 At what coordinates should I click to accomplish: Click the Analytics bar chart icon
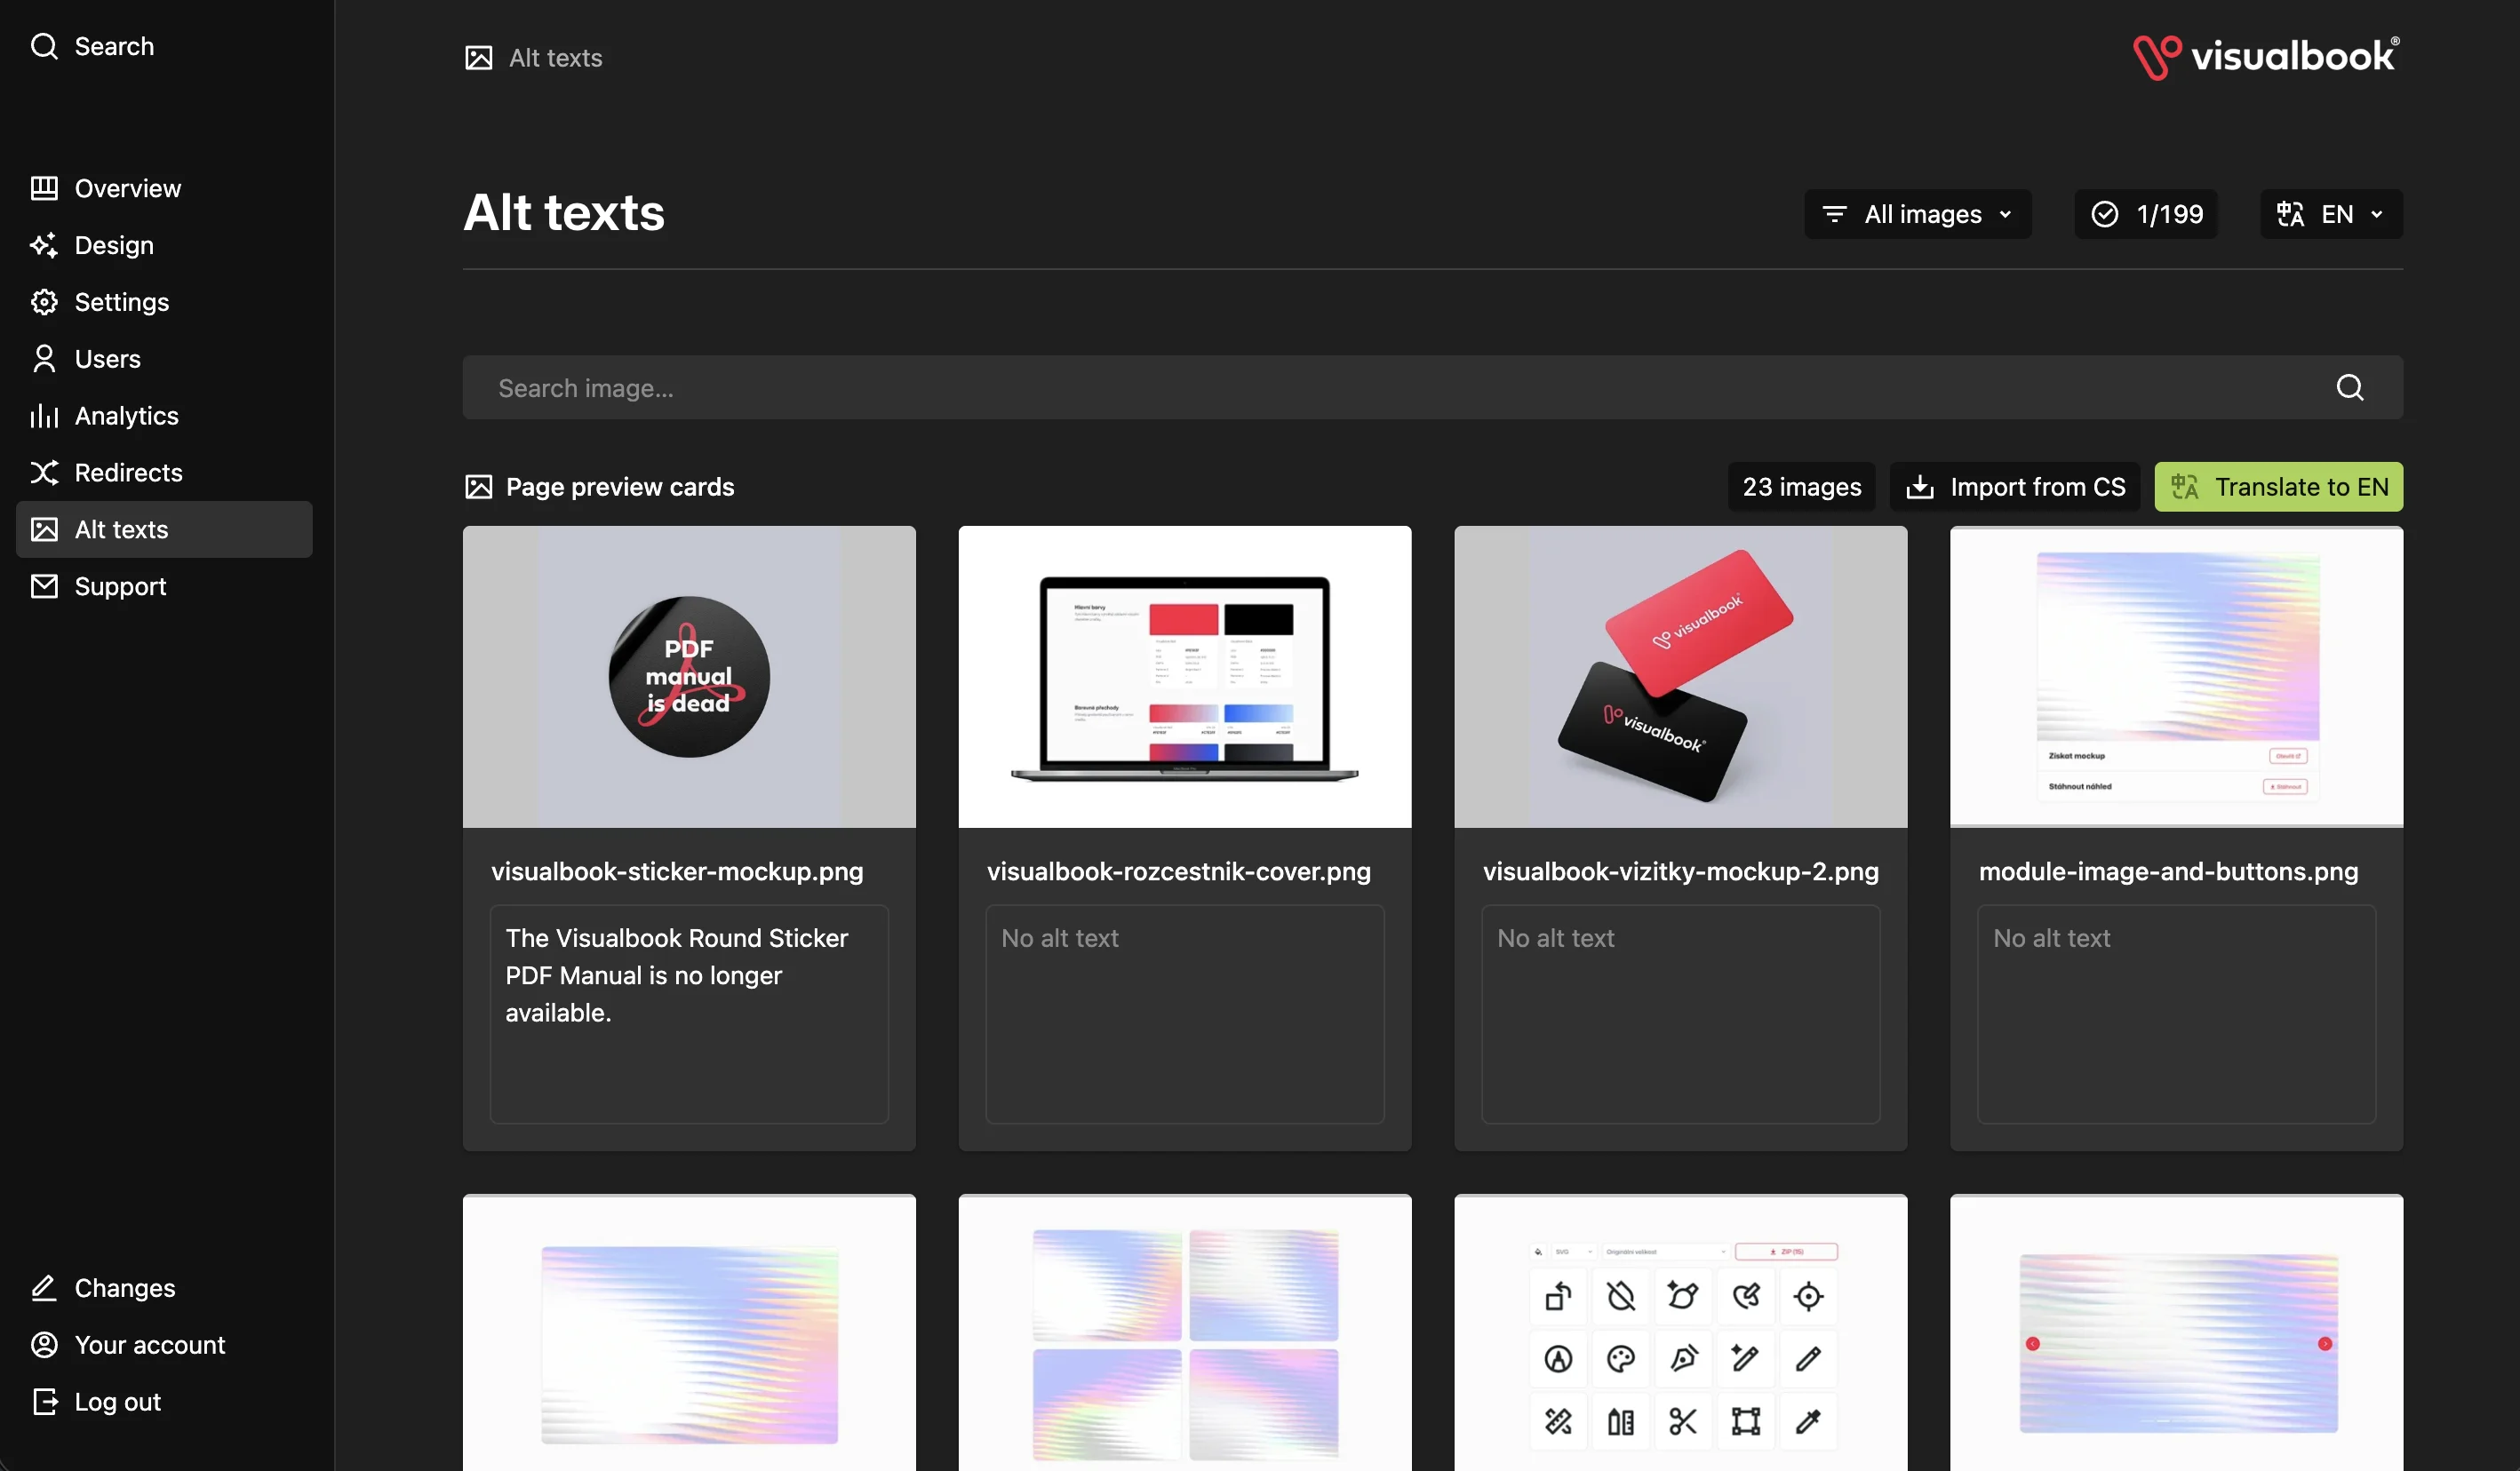point(44,416)
